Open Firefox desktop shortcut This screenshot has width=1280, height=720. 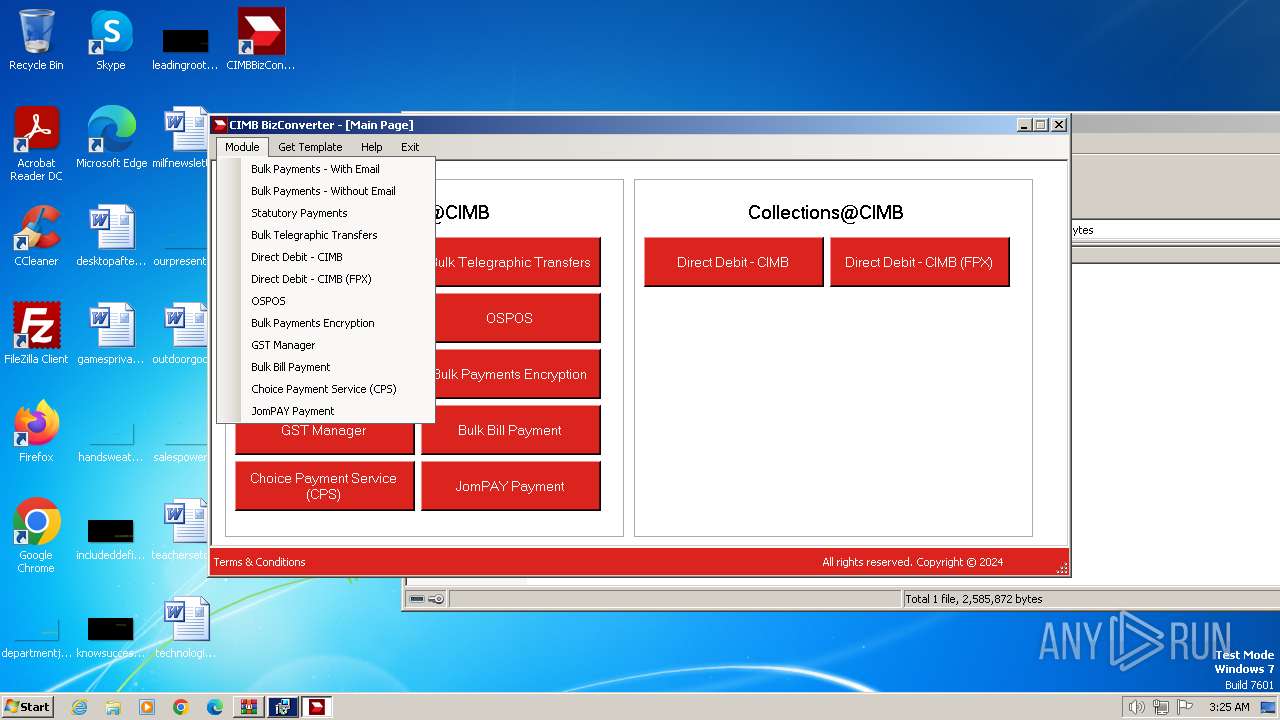[x=36, y=431]
